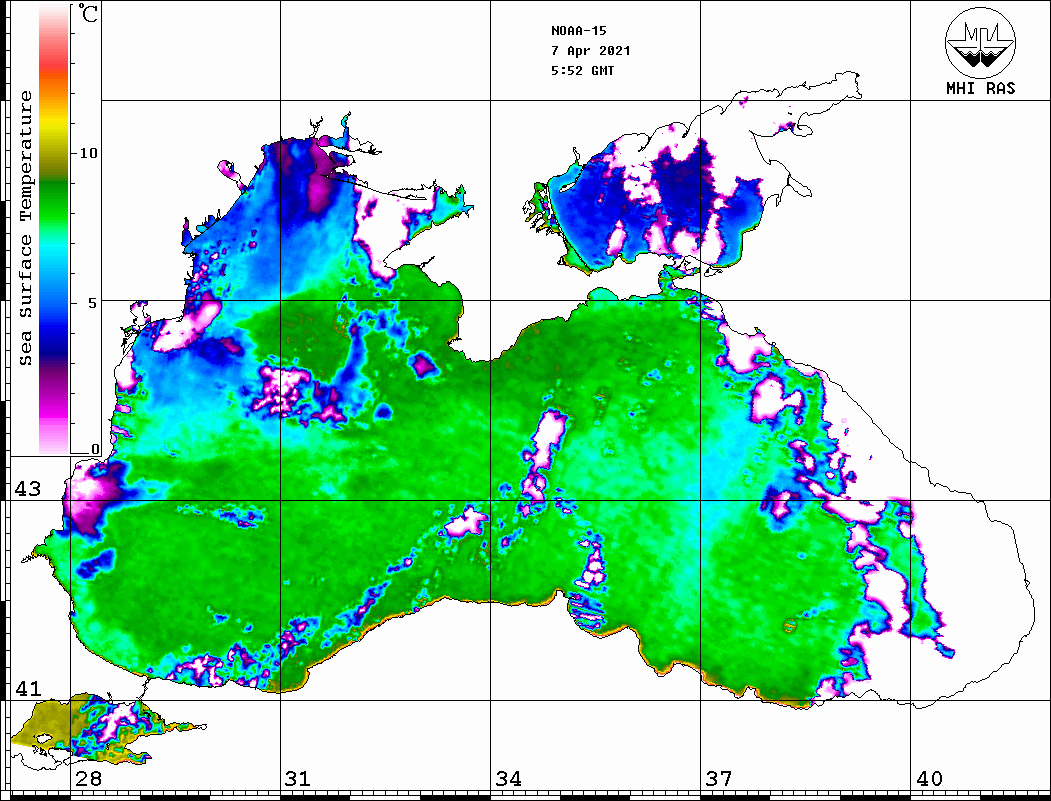Click longitude label '31'
The image size is (1051, 801).
298,779
